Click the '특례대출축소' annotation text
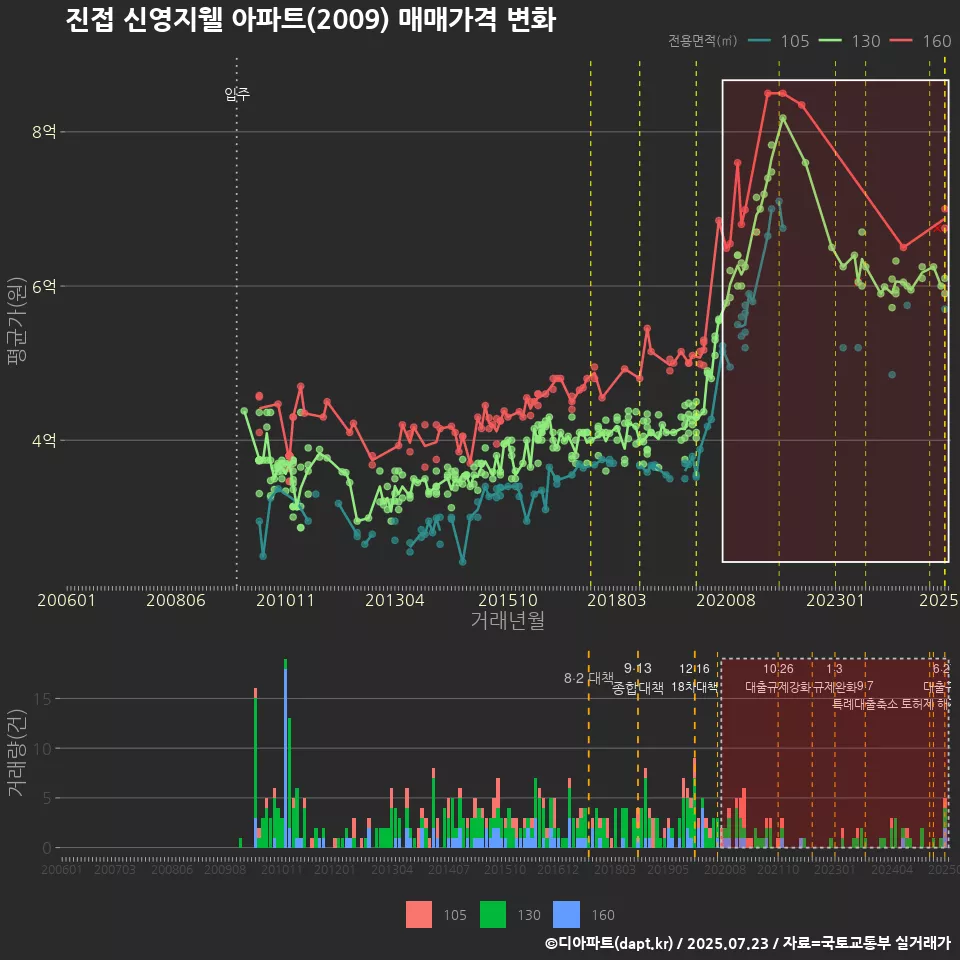The image size is (960, 960). (864, 704)
